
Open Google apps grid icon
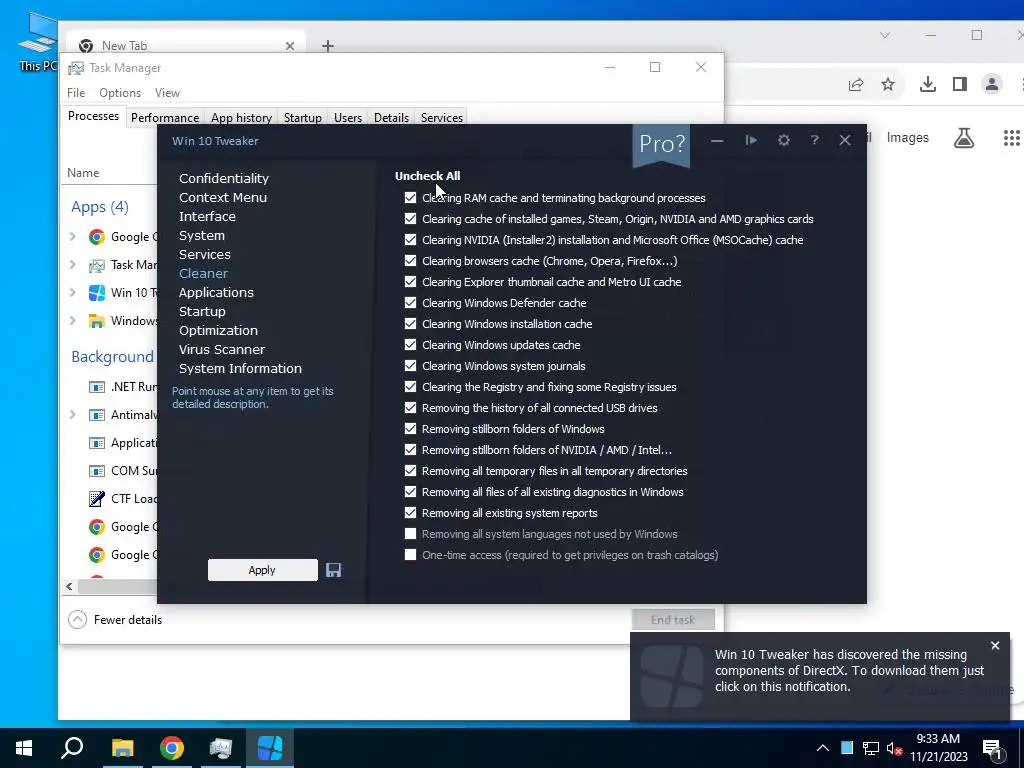coord(1012,138)
